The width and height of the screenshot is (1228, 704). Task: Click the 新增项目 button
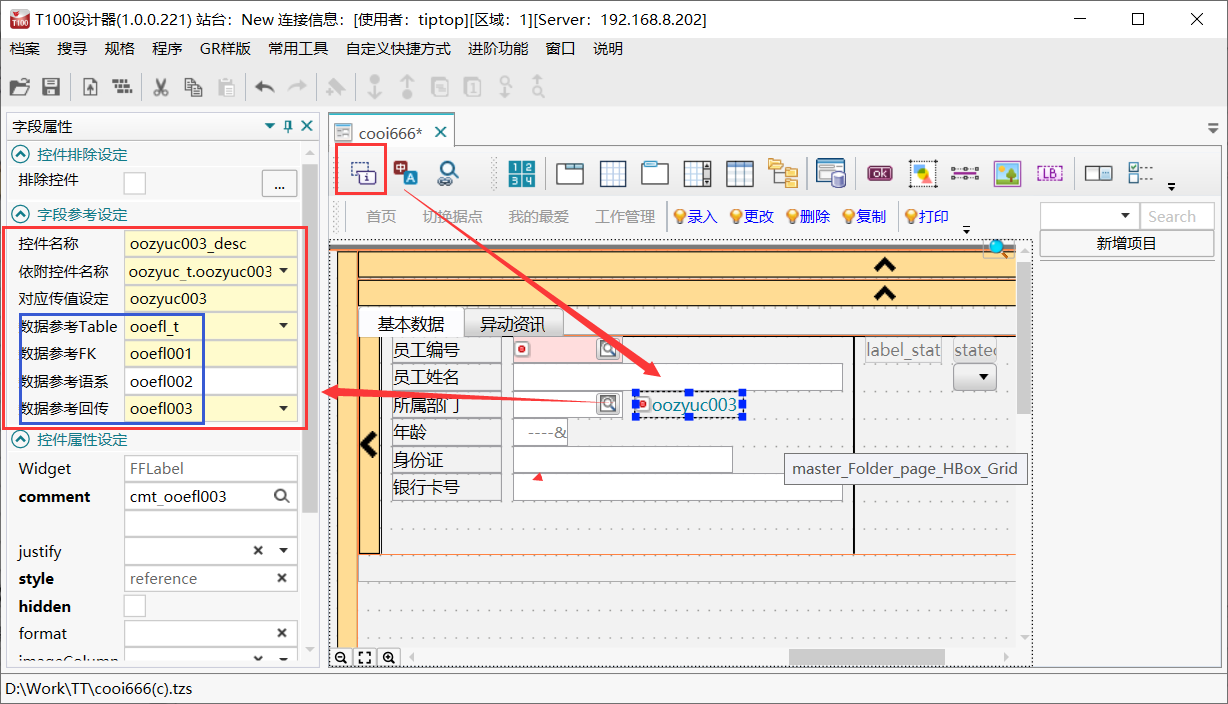(x=1126, y=243)
